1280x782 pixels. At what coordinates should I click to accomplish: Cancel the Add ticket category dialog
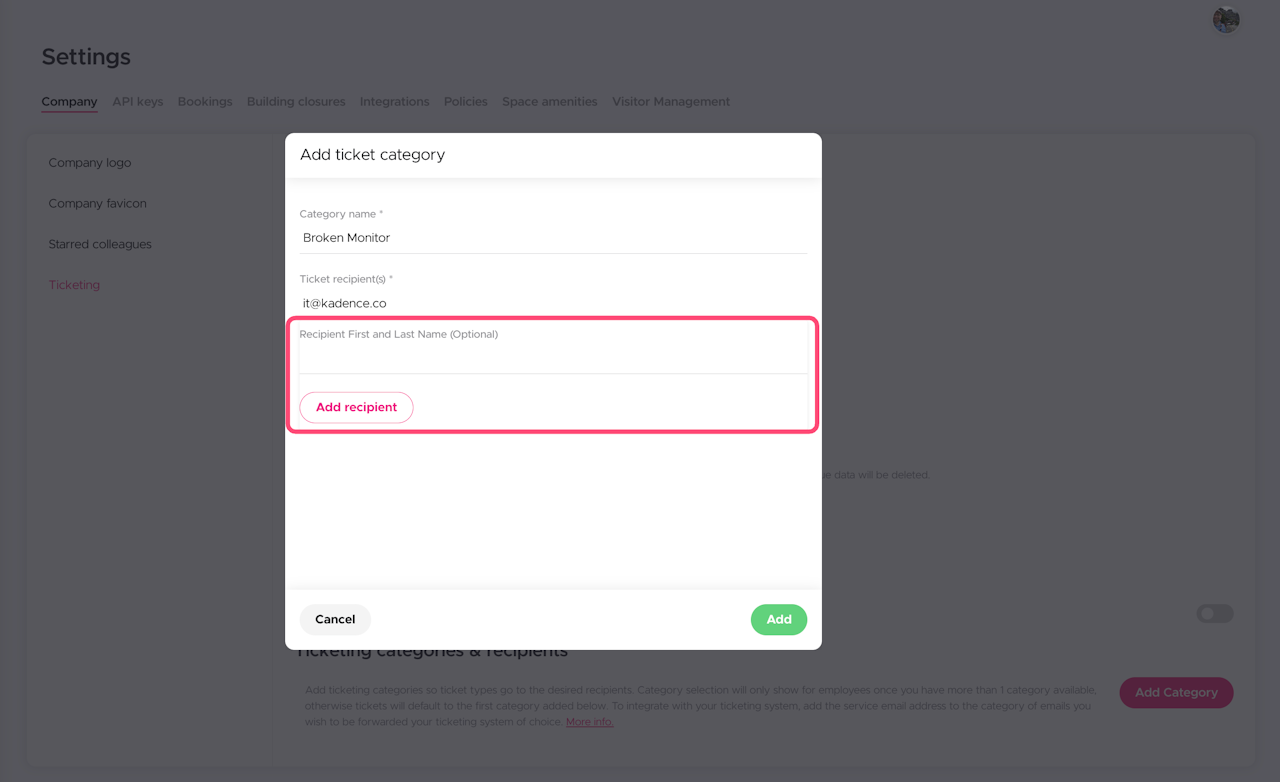click(335, 620)
